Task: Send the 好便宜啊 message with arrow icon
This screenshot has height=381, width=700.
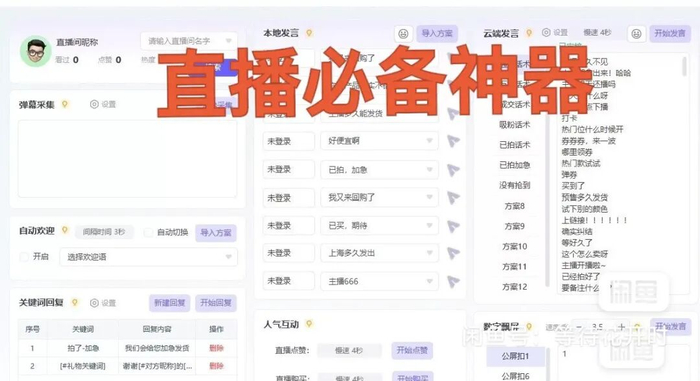Action: (453, 141)
